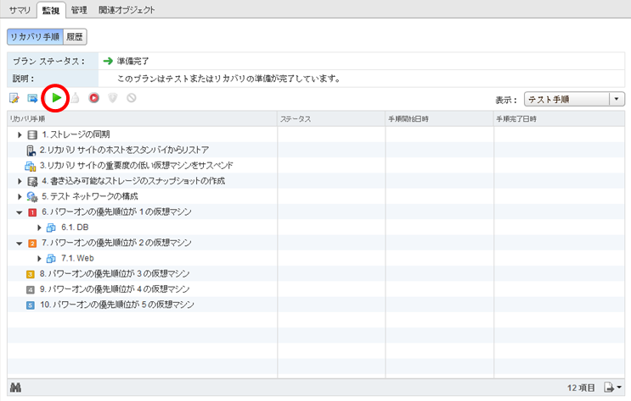Click the 手順完了日時 column header
This screenshot has height=401, width=631.
click(x=559, y=119)
